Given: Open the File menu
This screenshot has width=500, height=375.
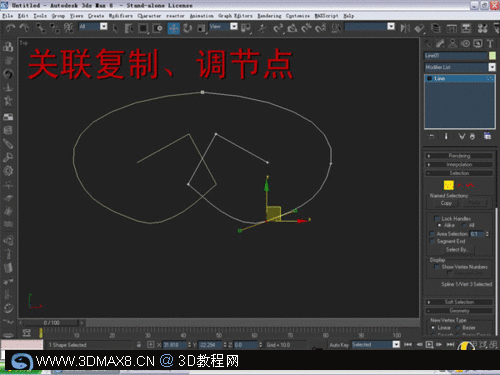Looking at the screenshot, I should coord(7,16).
